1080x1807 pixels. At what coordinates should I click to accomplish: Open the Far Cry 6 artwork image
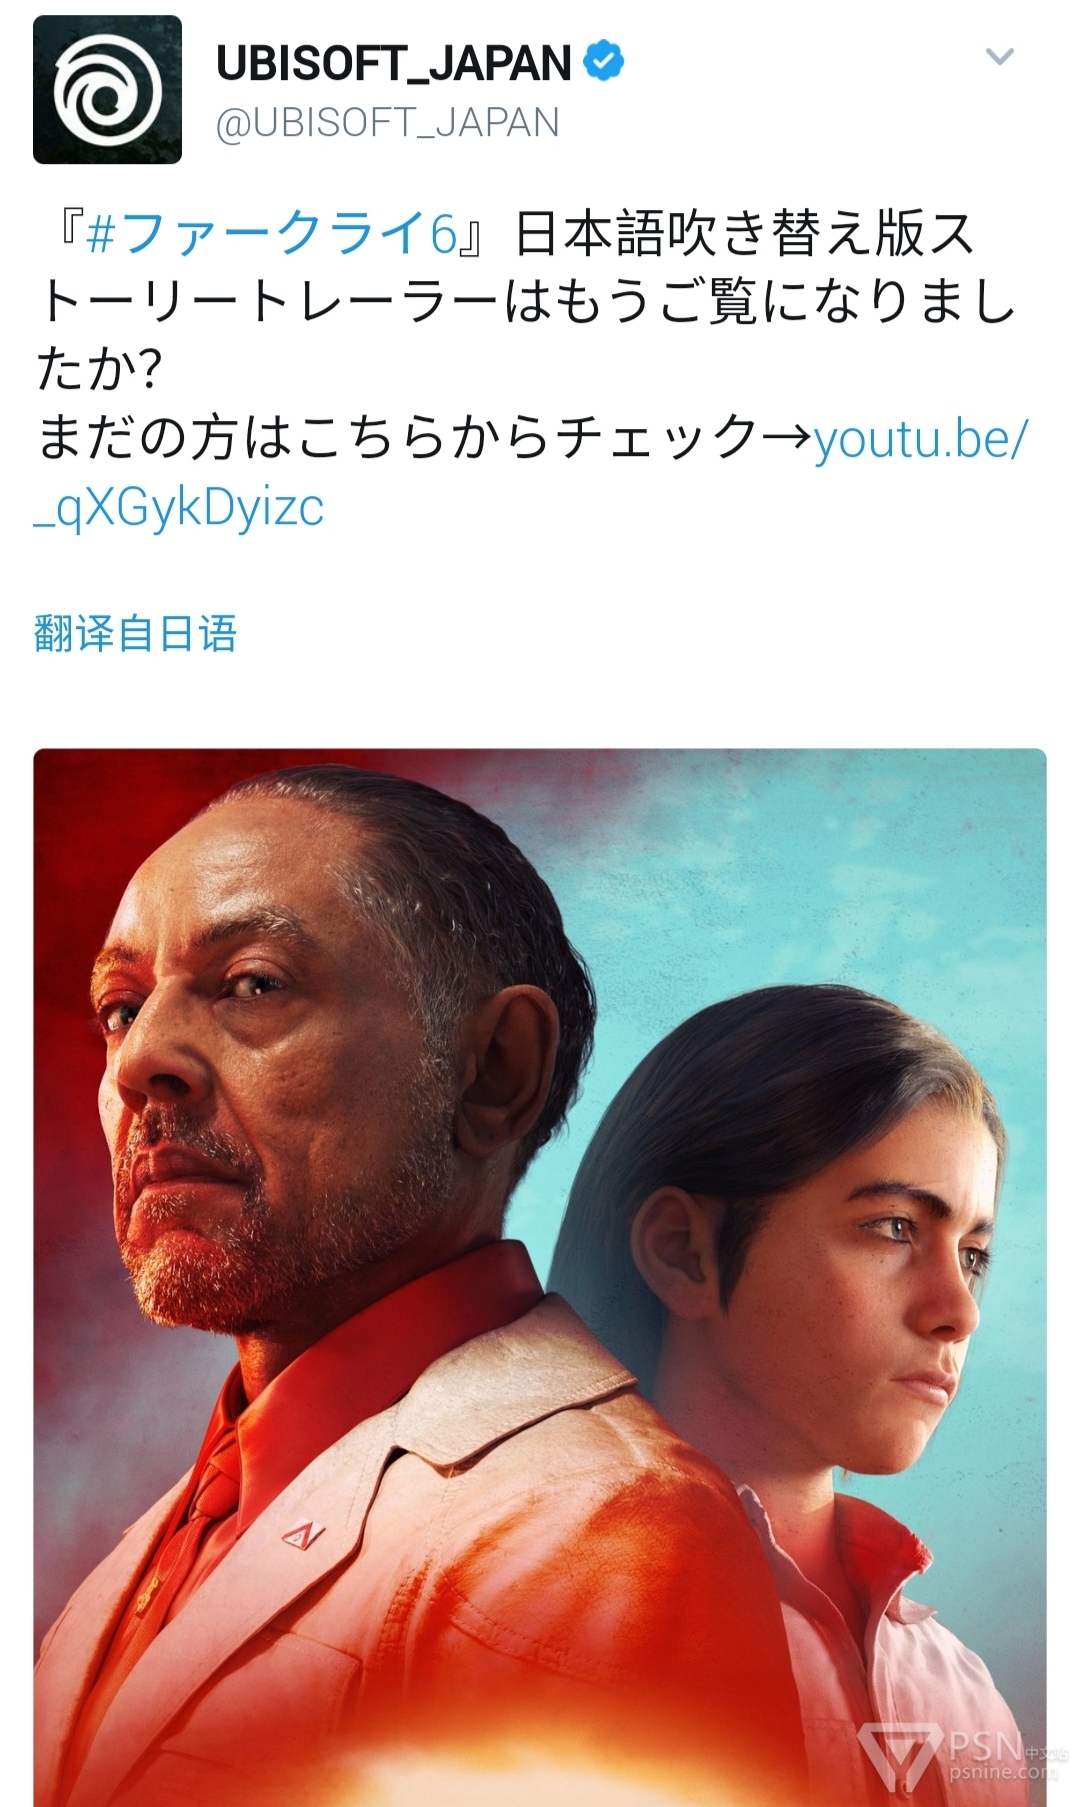[x=540, y=1277]
